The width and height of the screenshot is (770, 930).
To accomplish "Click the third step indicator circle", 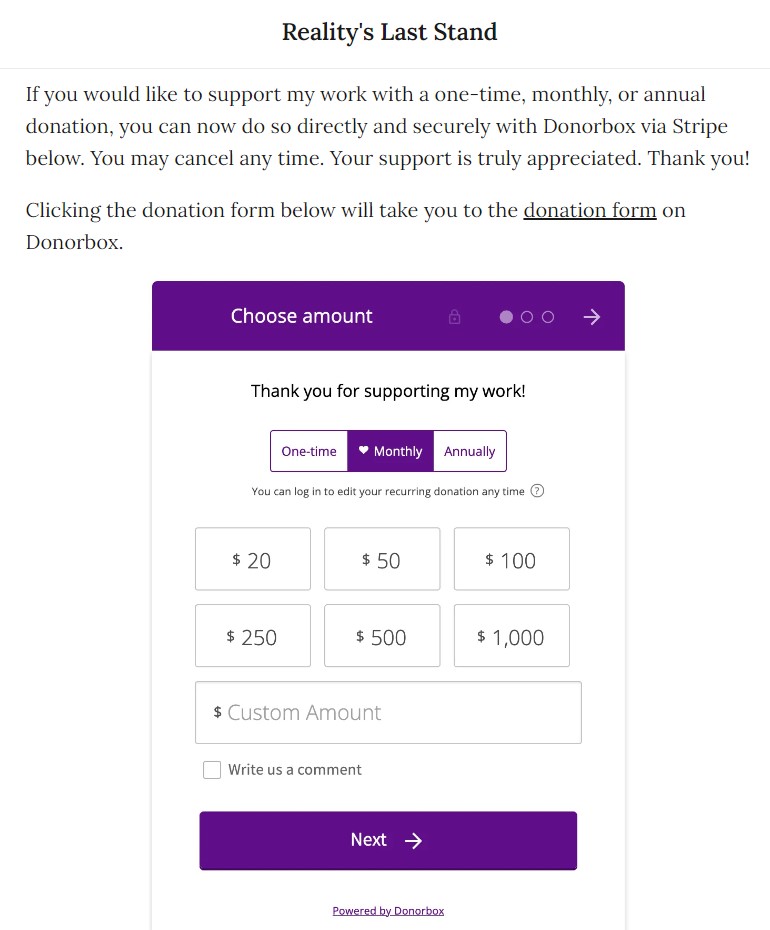I will (x=548, y=317).
